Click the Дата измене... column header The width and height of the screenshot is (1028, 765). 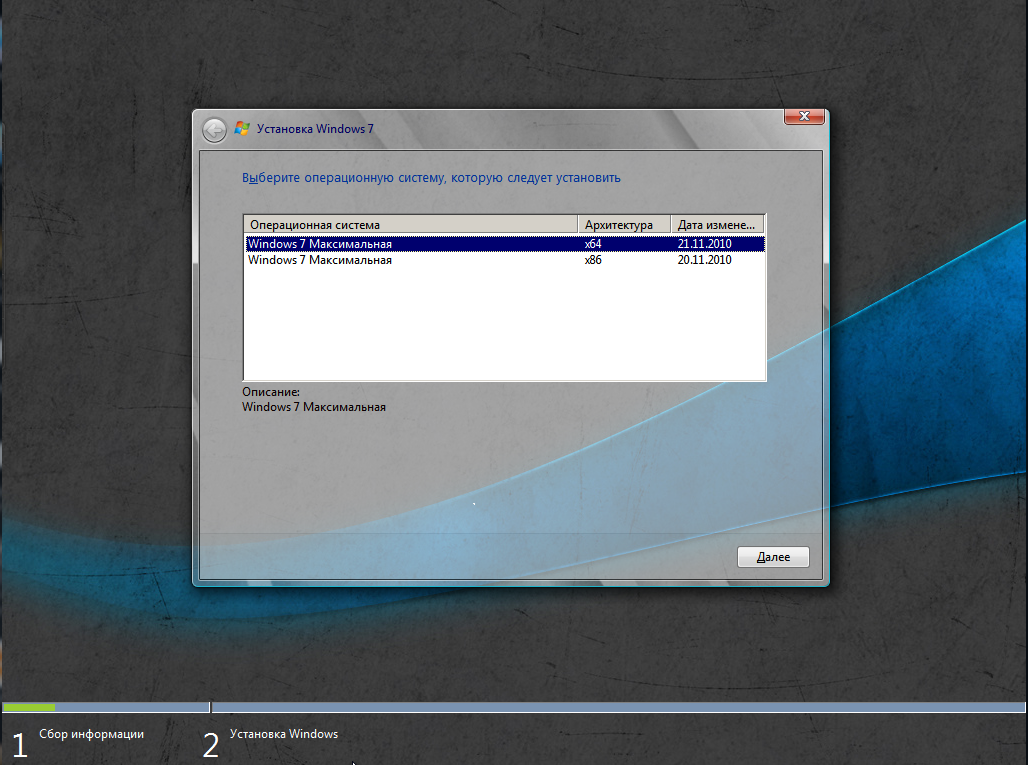(717, 225)
